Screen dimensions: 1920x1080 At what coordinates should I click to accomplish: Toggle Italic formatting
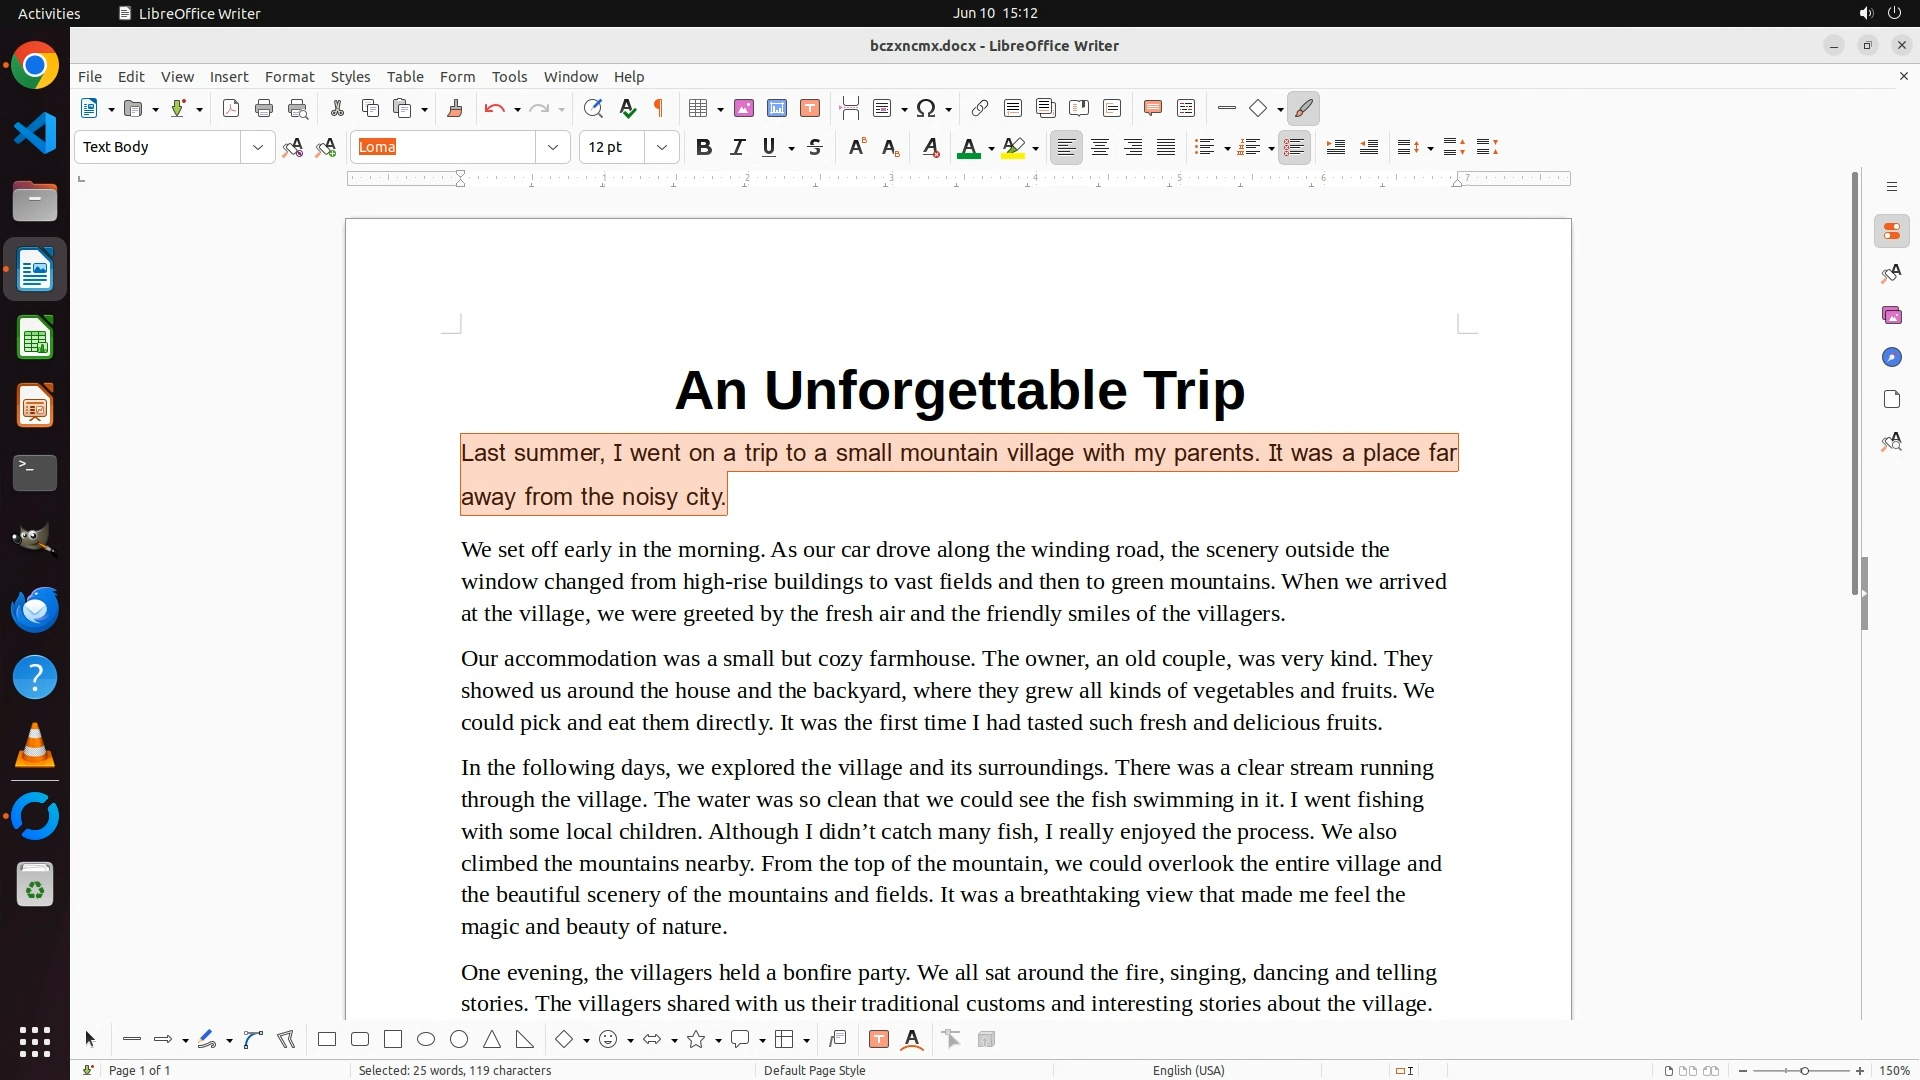737,147
